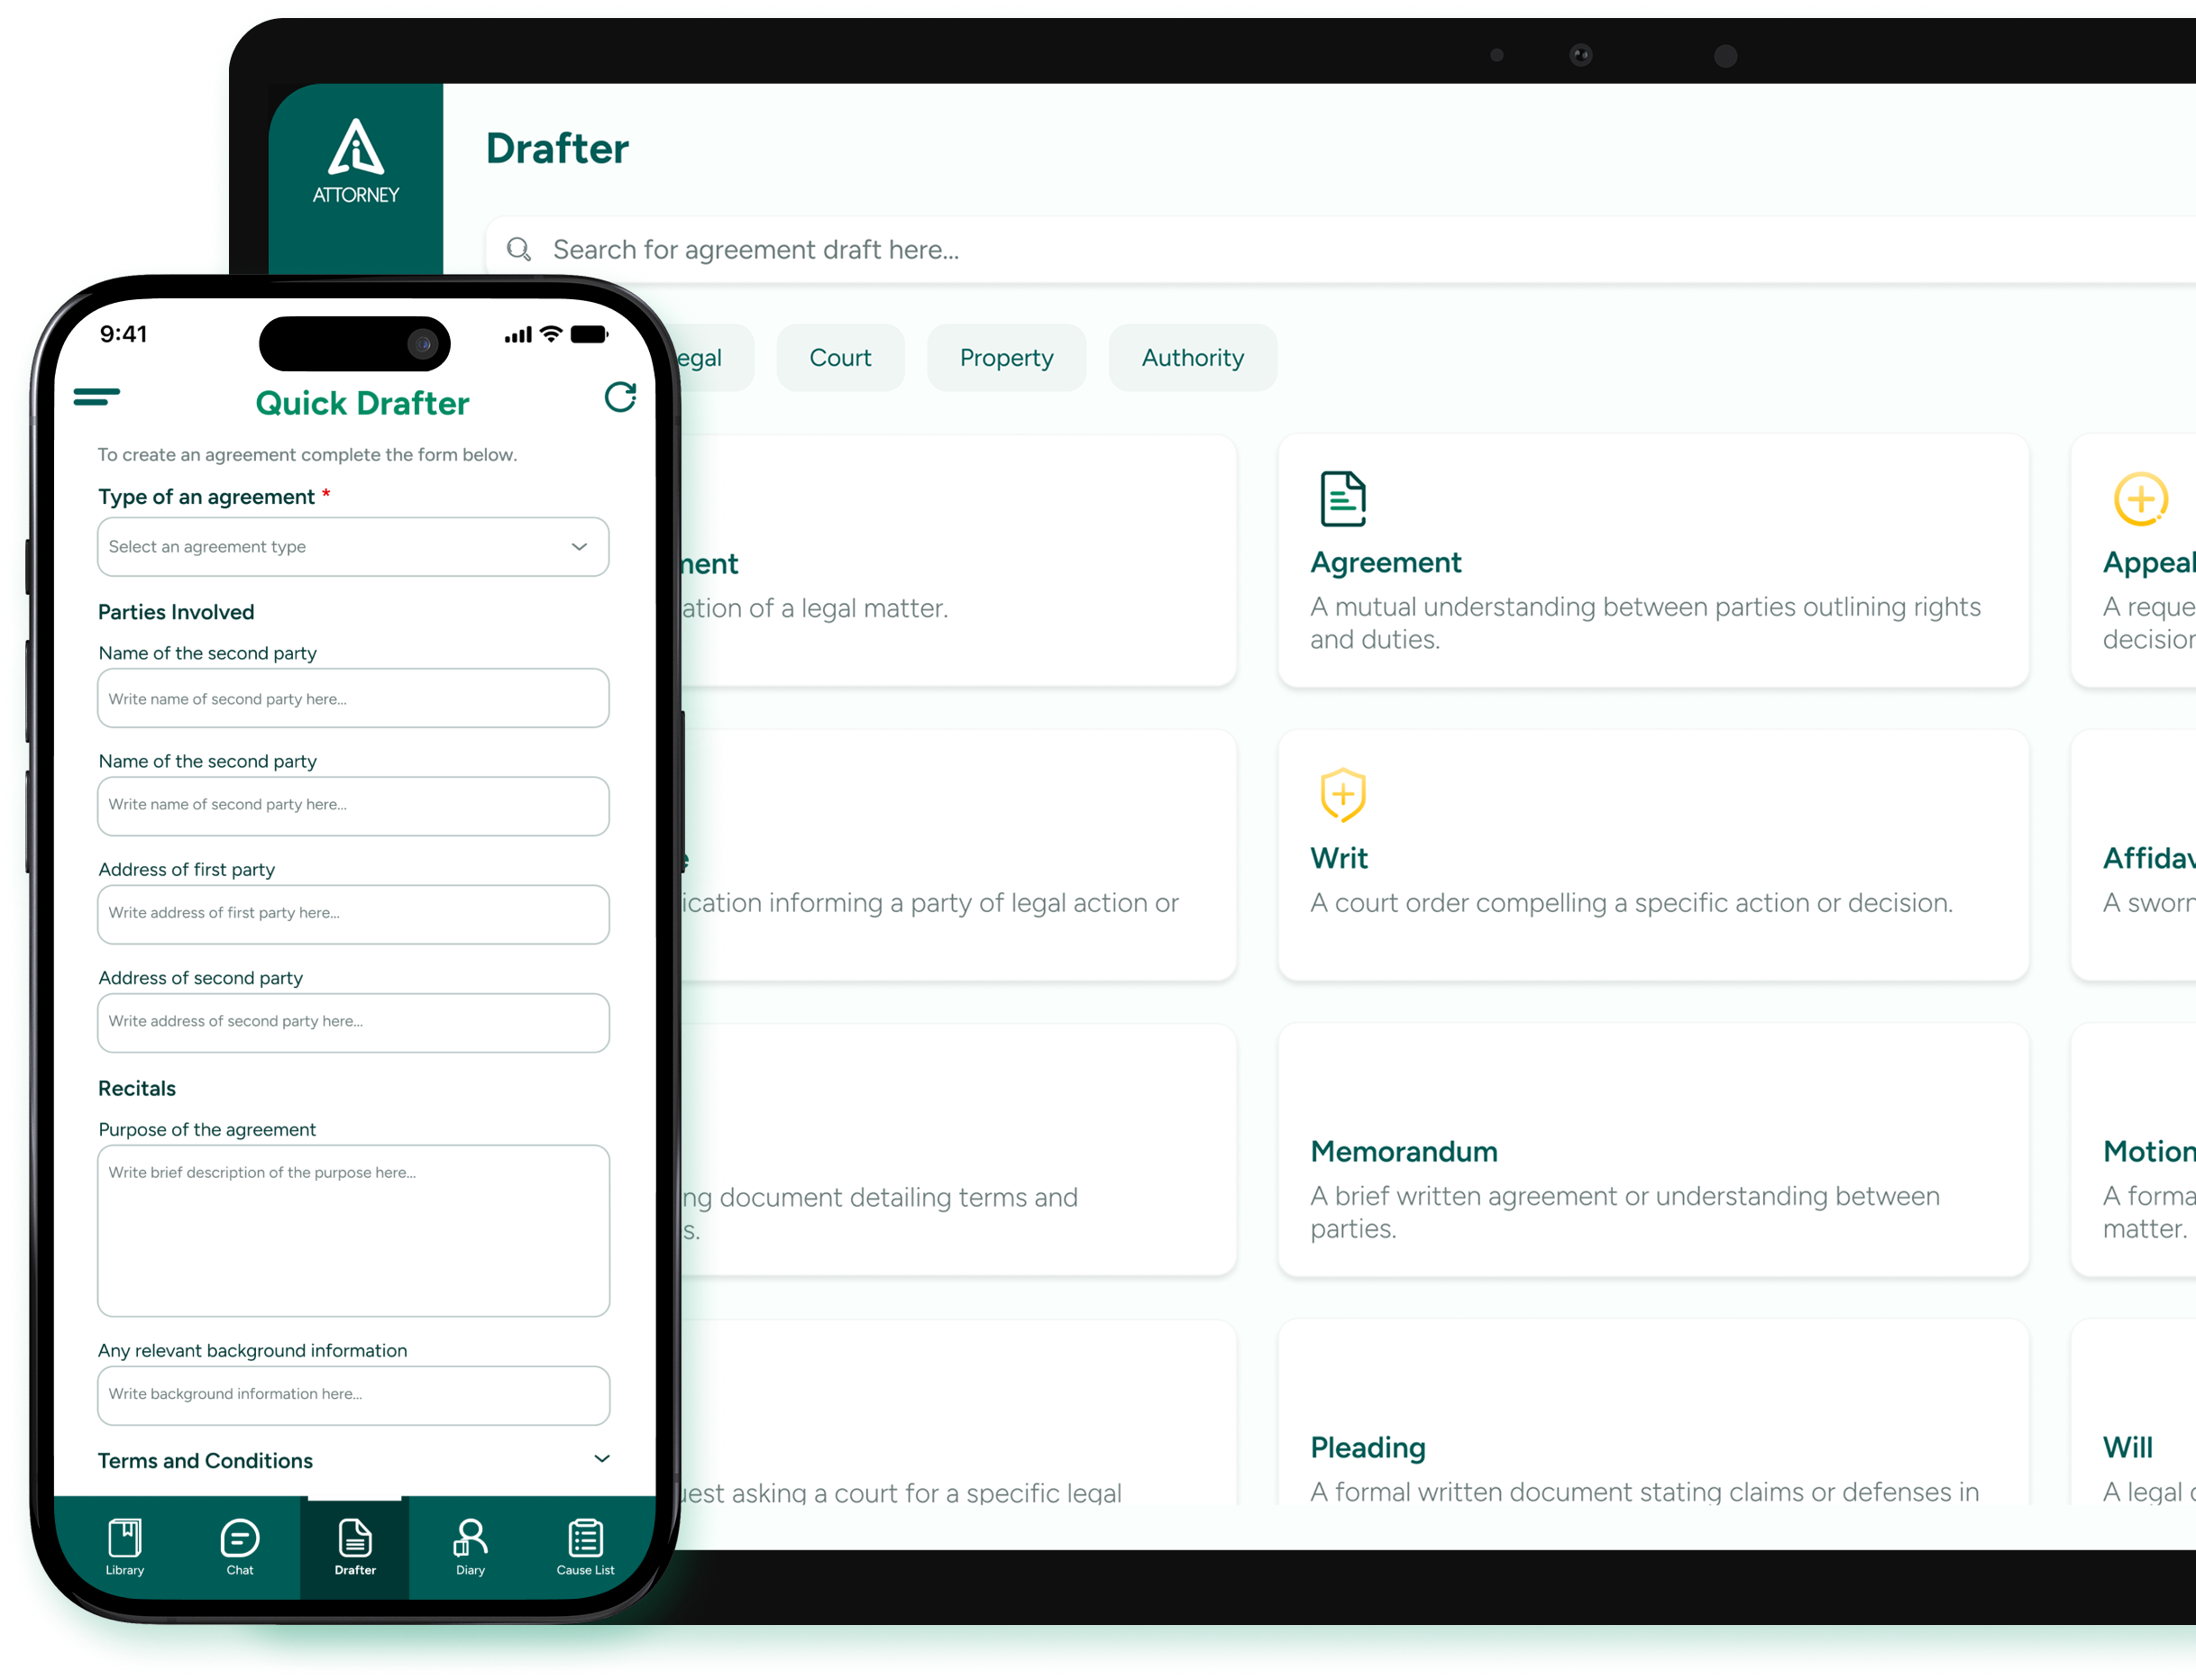
Task: Click the Writ shield icon
Action: click(1342, 794)
